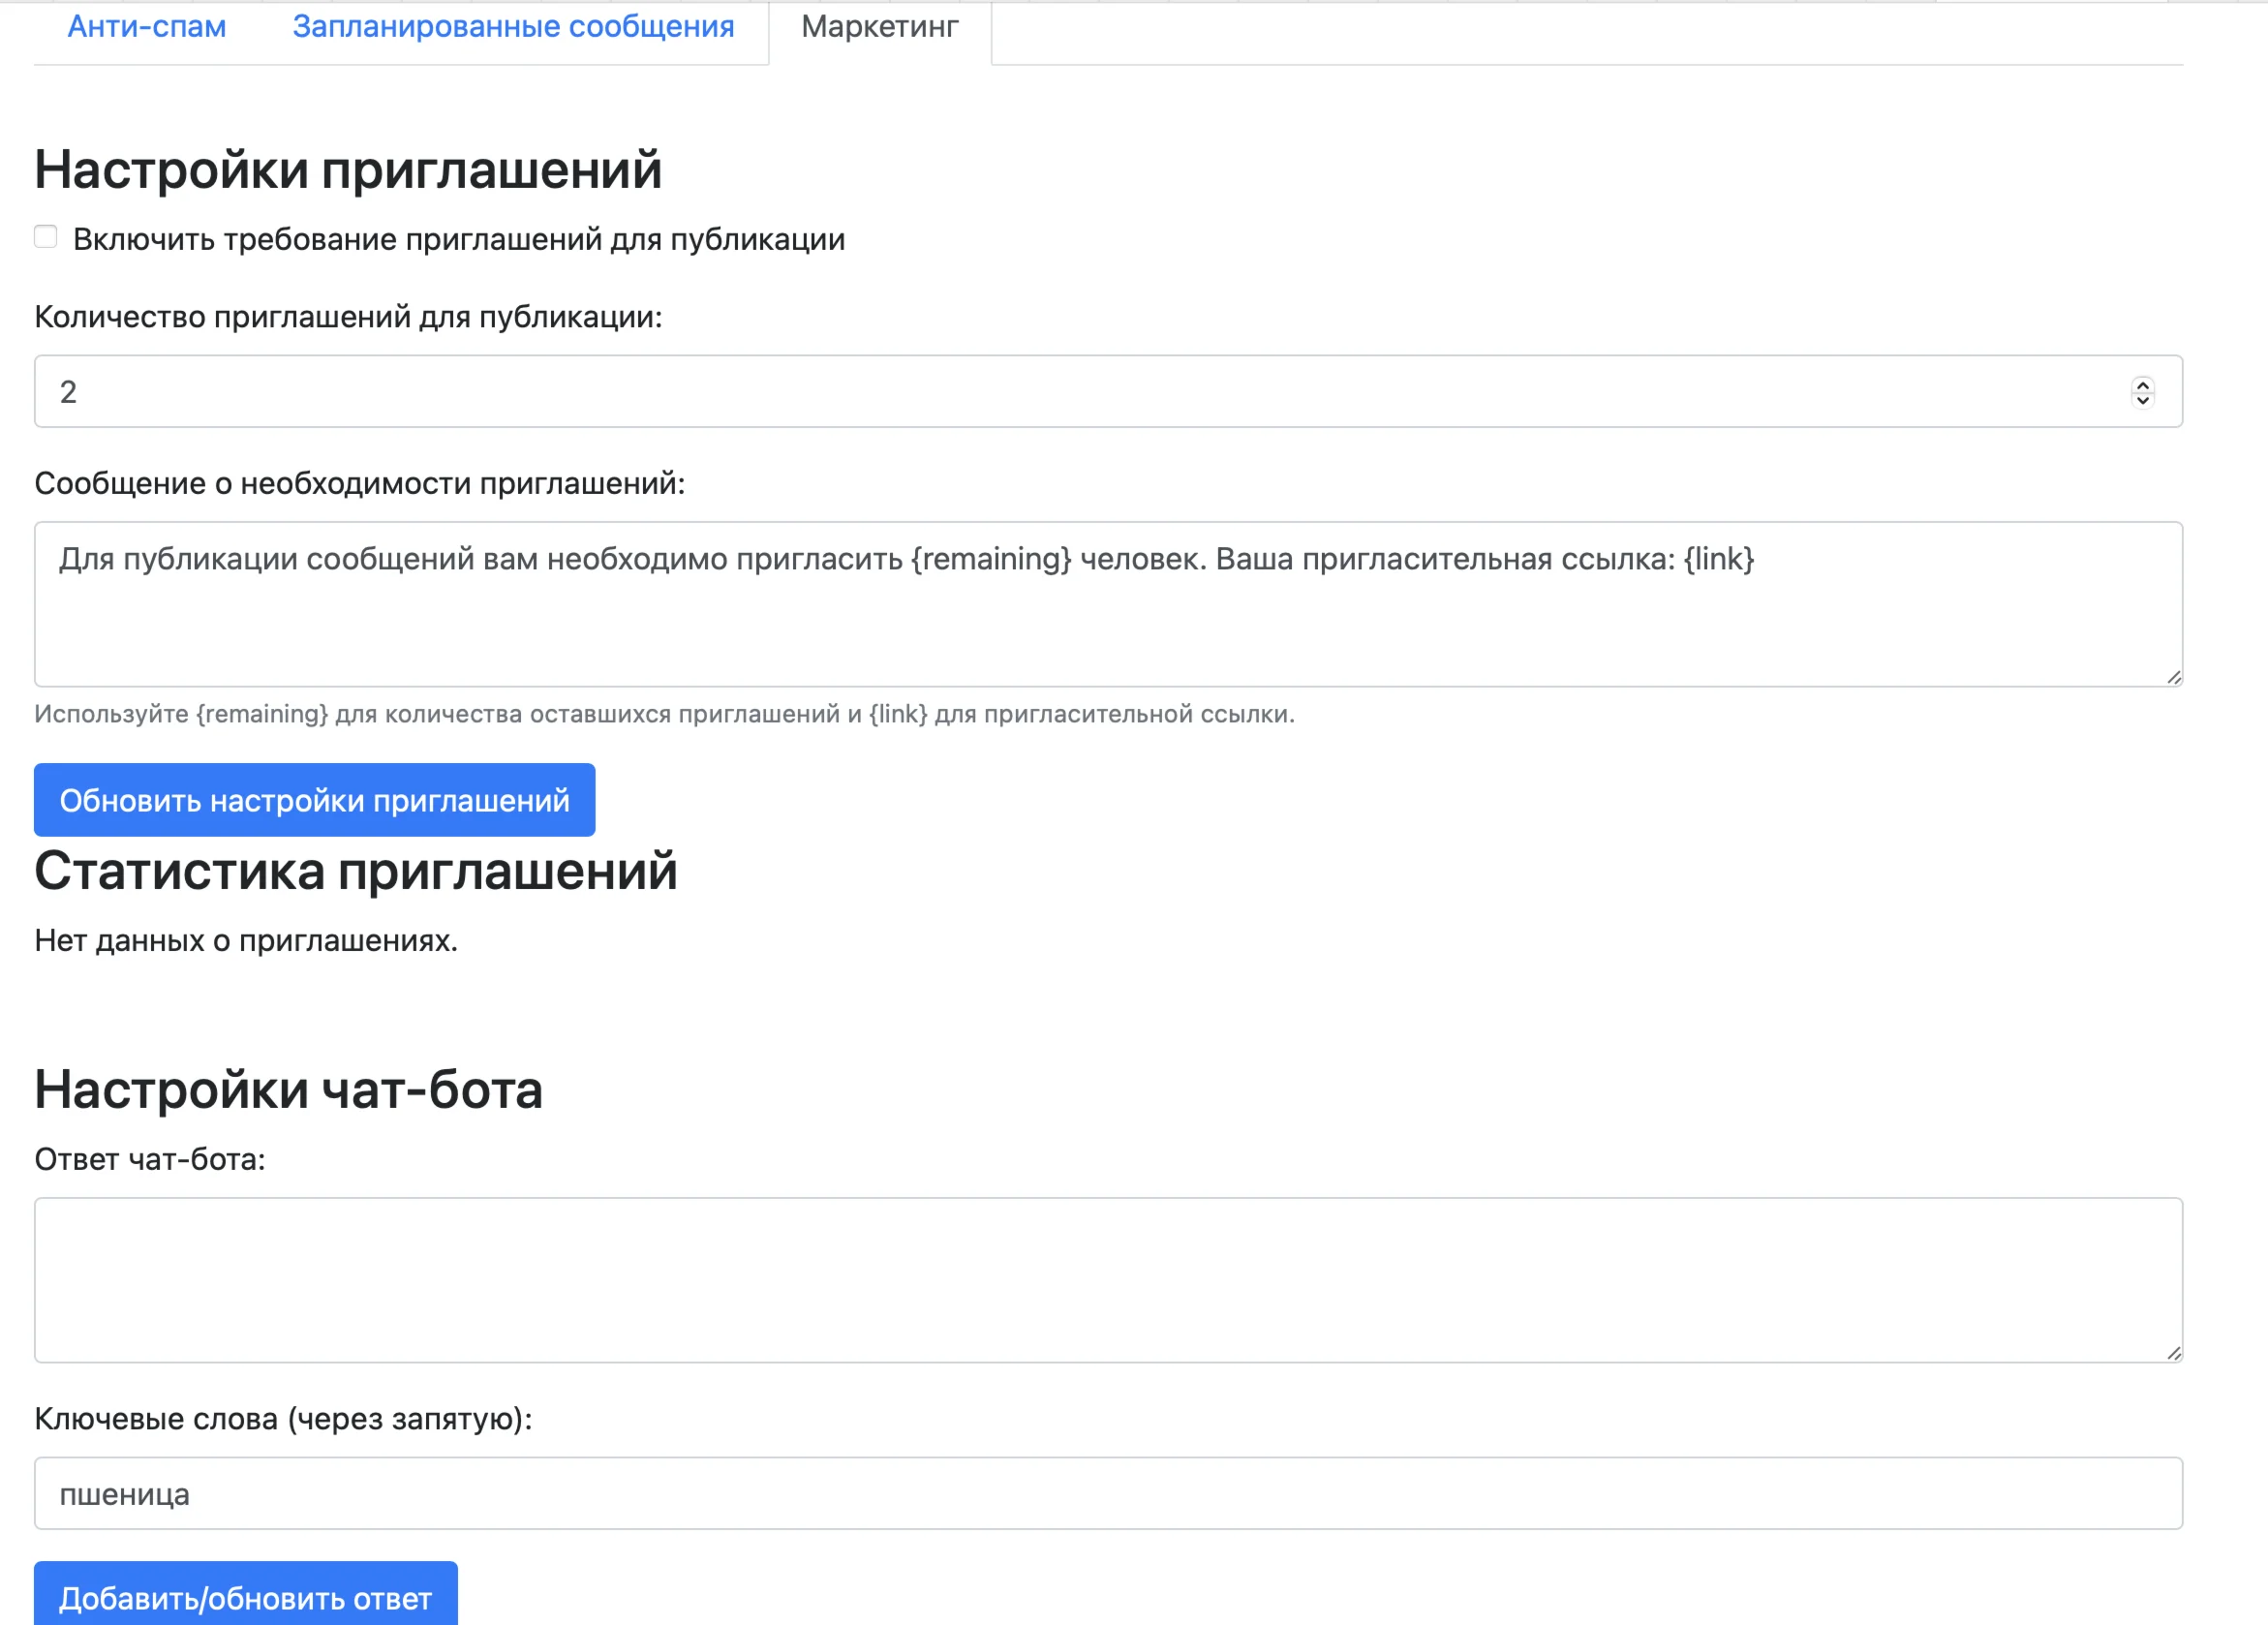Screen dimensions: 2268x1625
Task: Grab resize handle of the invitation message textarea
Action: (x=2174, y=678)
